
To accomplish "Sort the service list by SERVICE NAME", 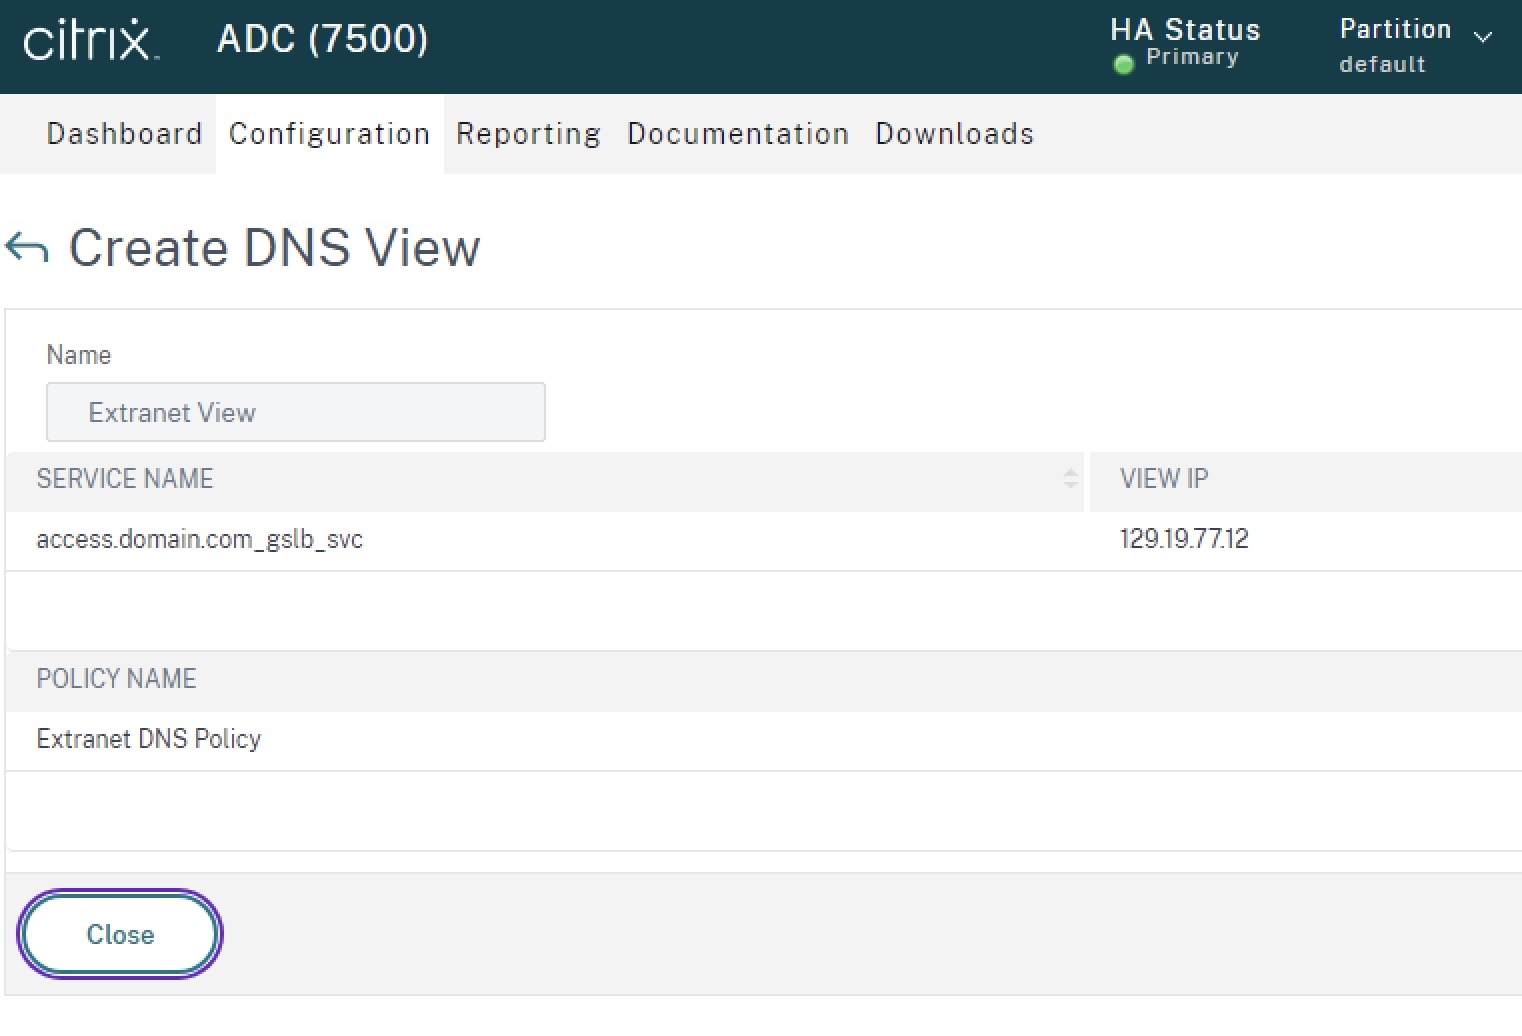I will point(124,479).
